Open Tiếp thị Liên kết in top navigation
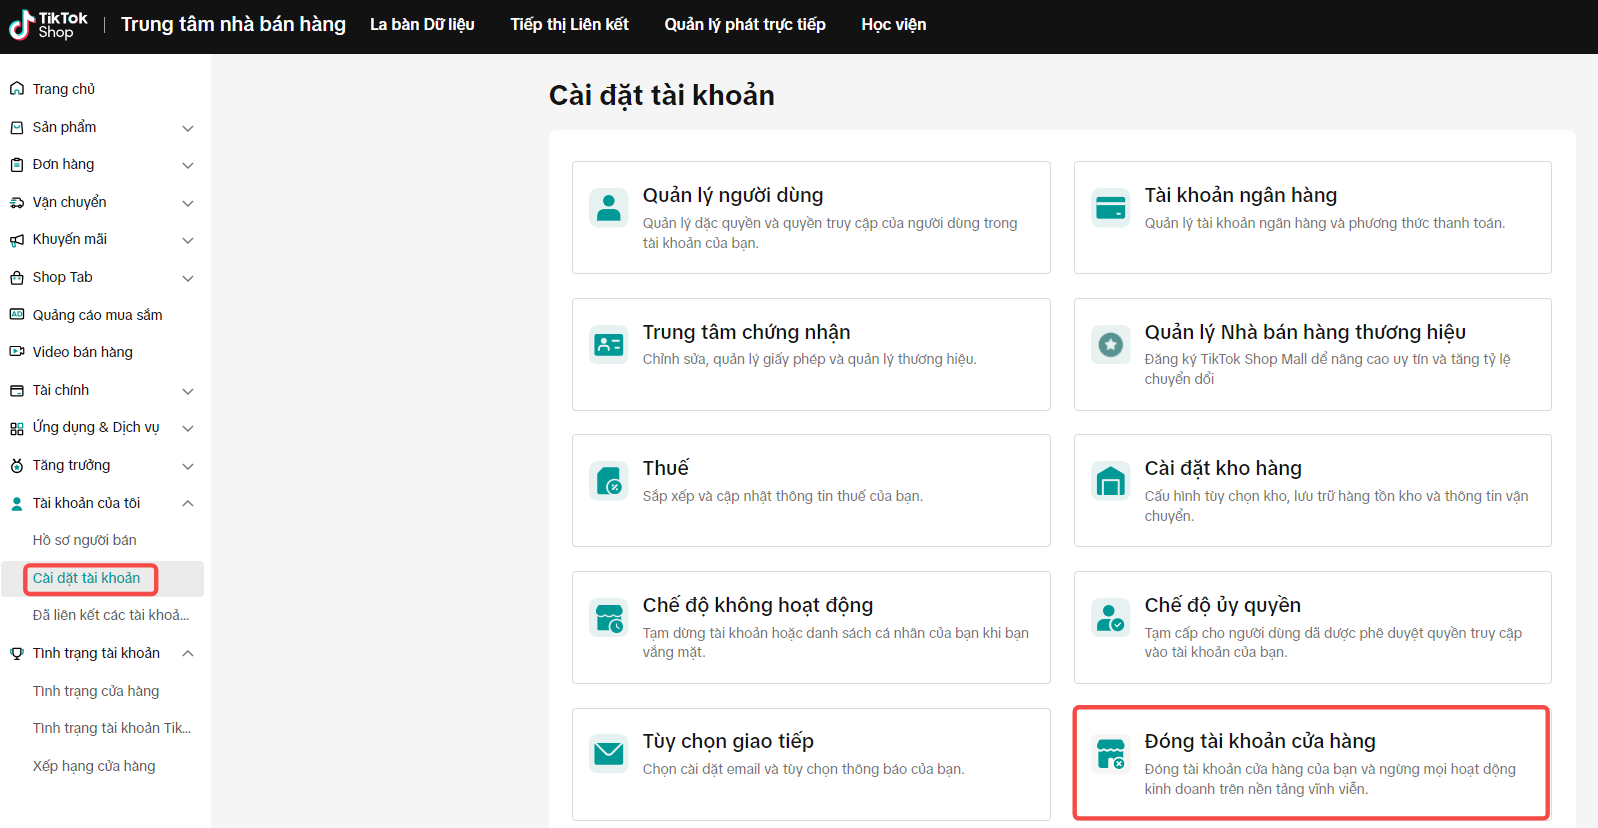 pyautogui.click(x=570, y=24)
